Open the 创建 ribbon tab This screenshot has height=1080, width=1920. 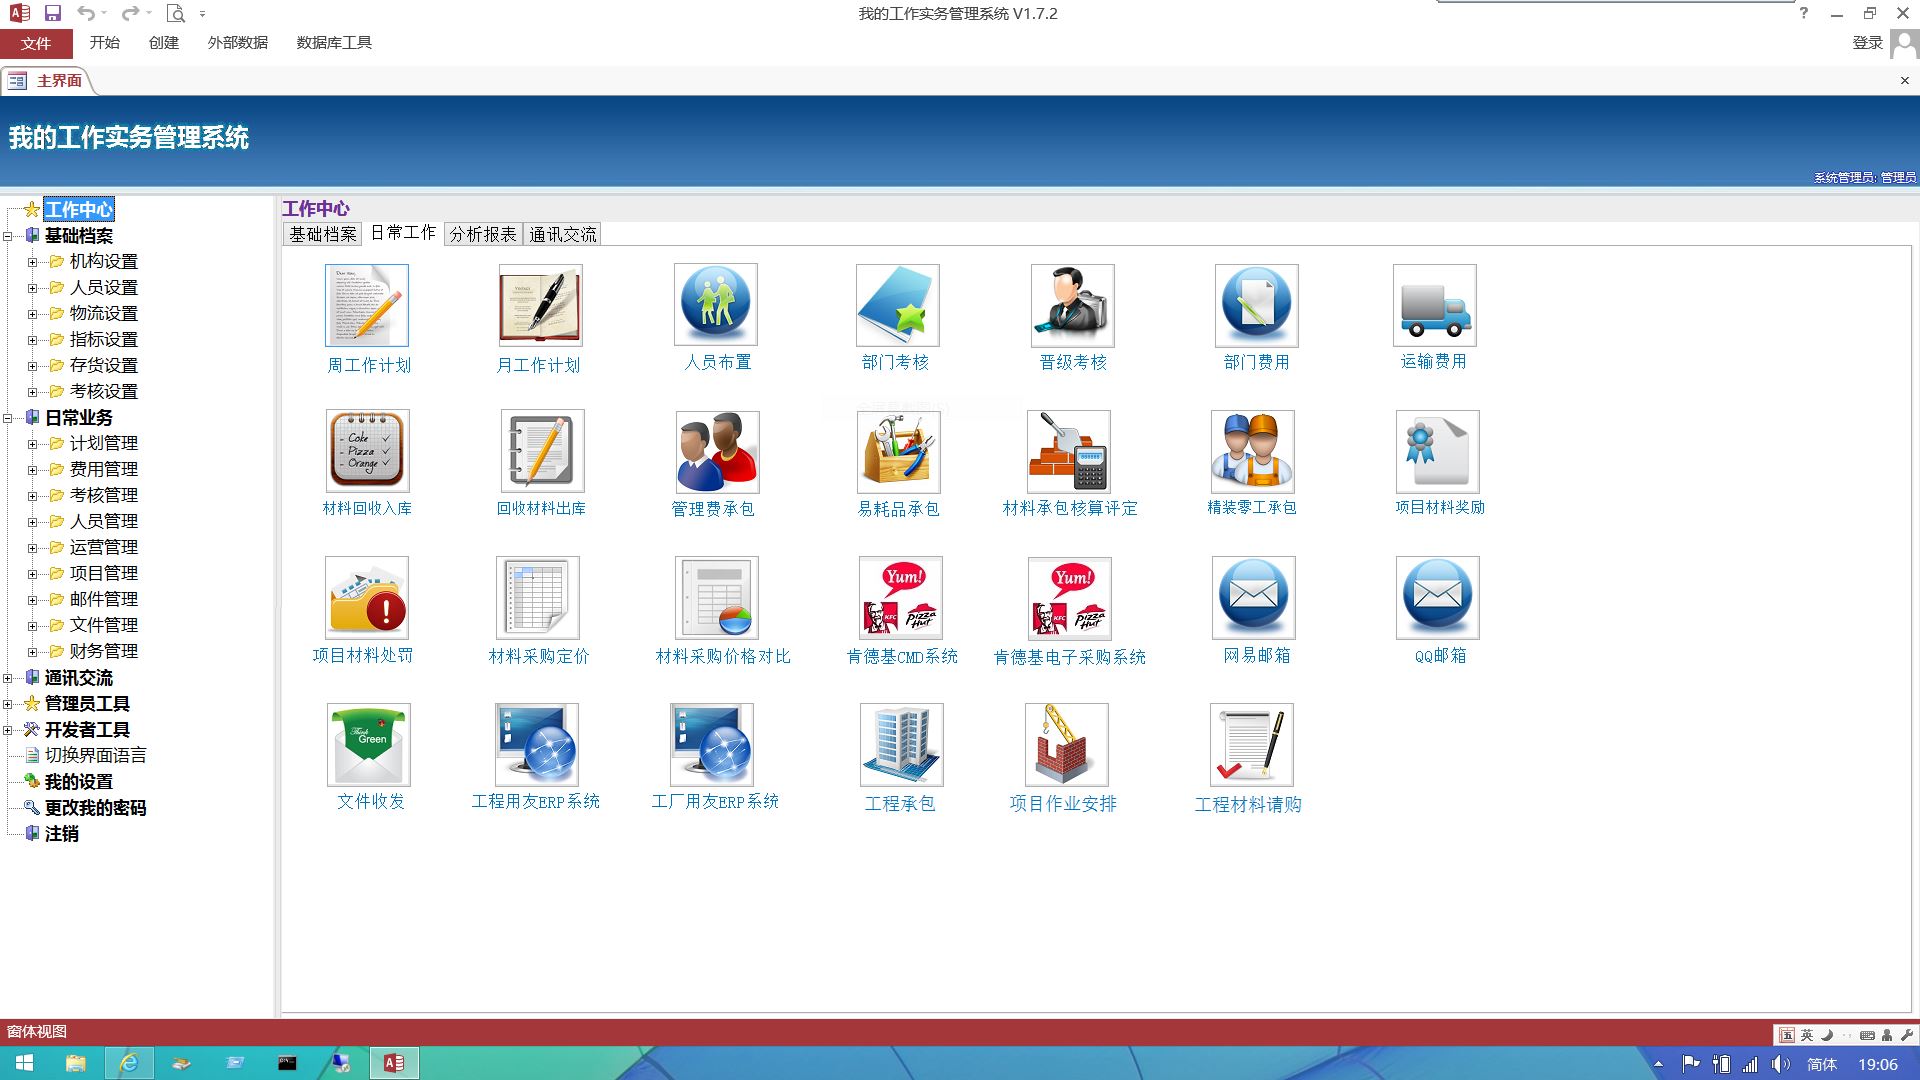click(x=163, y=43)
